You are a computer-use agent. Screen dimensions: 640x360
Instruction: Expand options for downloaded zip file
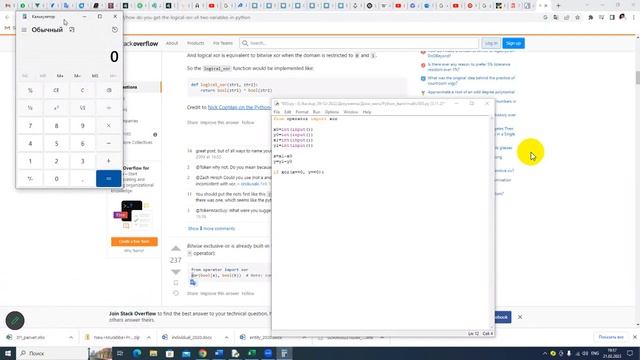click(149, 338)
